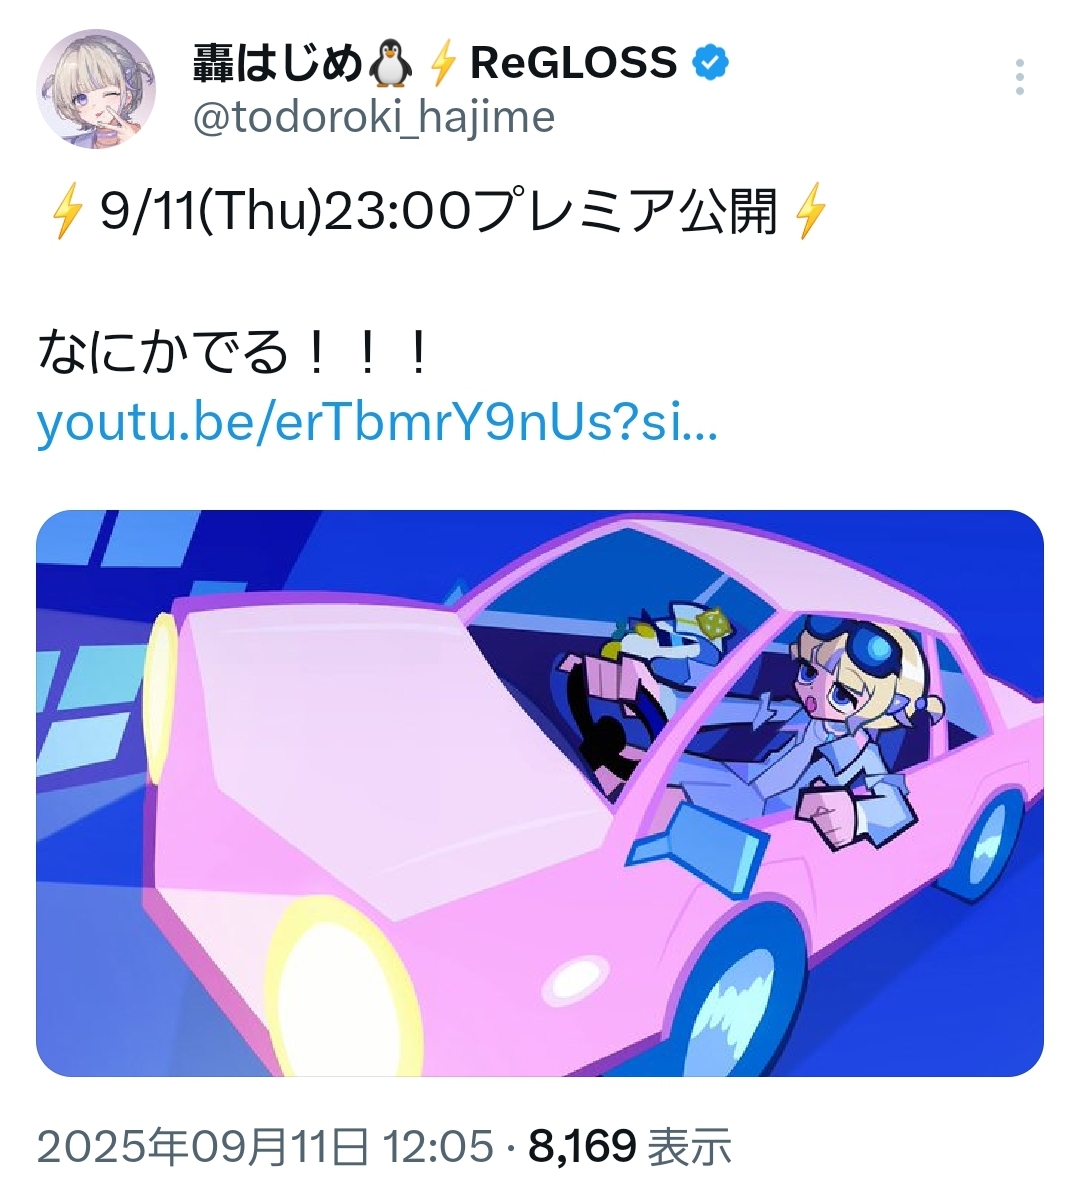Screen dimensions: 1080x1203
Task: Click the penguin emoji in the display name
Action: pos(390,64)
